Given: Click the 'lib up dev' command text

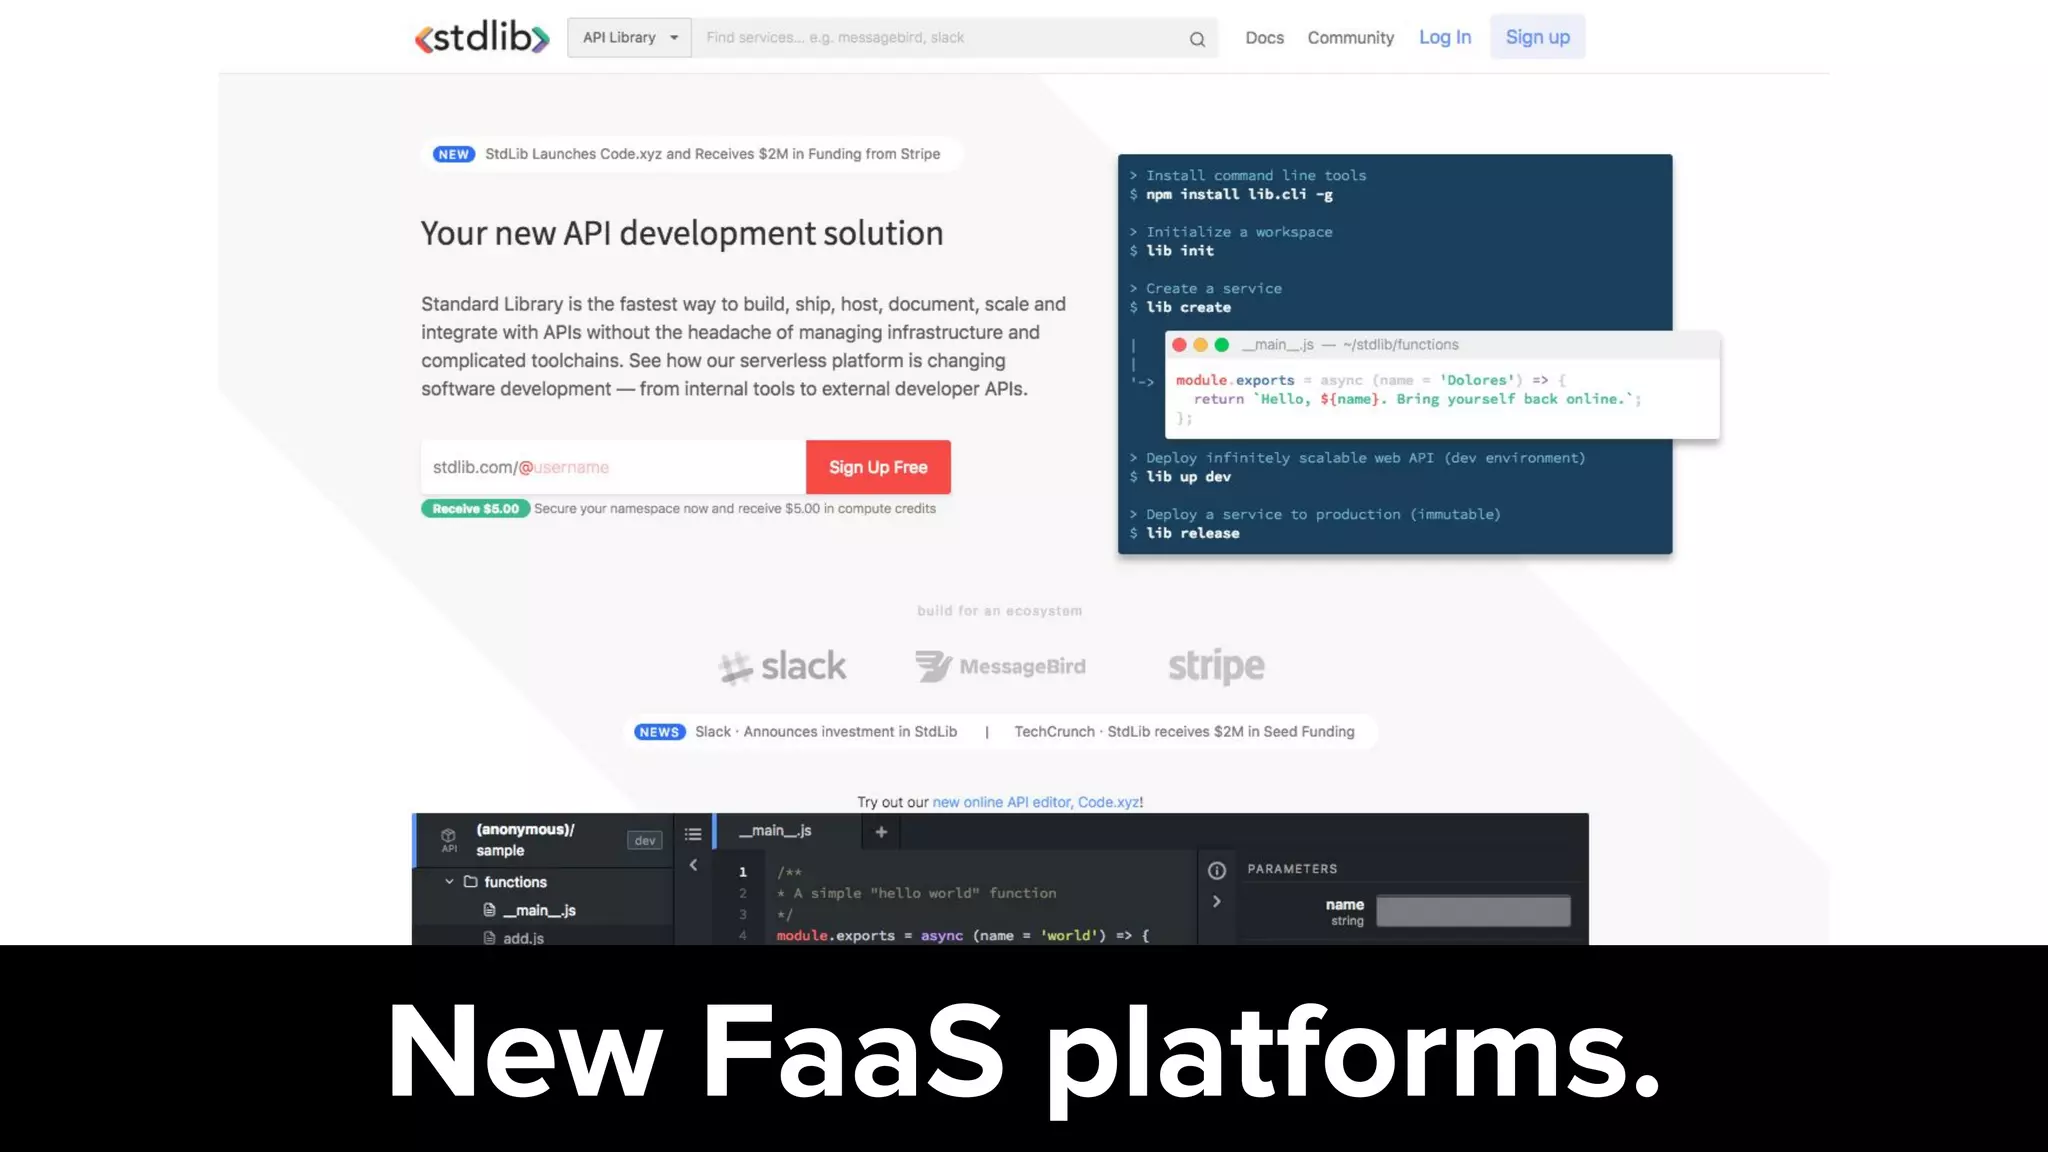Looking at the screenshot, I should (1188, 477).
